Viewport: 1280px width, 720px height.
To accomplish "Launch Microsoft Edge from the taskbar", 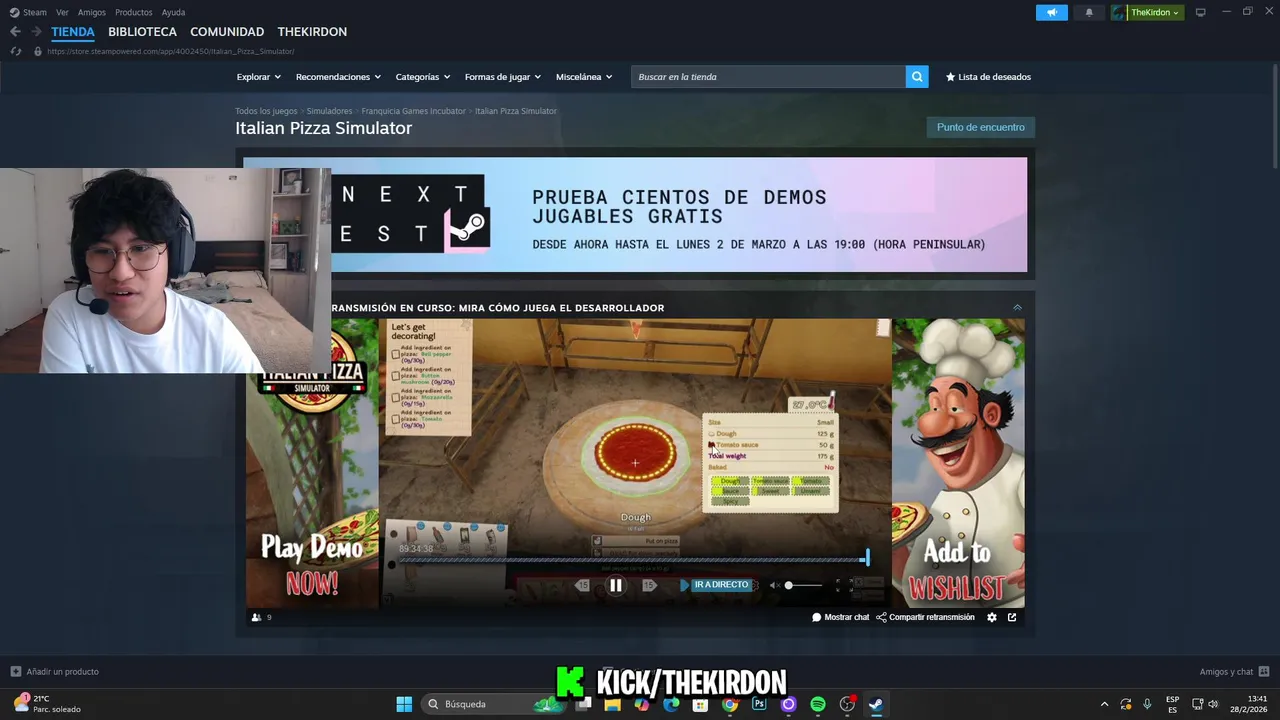I will click(671, 704).
